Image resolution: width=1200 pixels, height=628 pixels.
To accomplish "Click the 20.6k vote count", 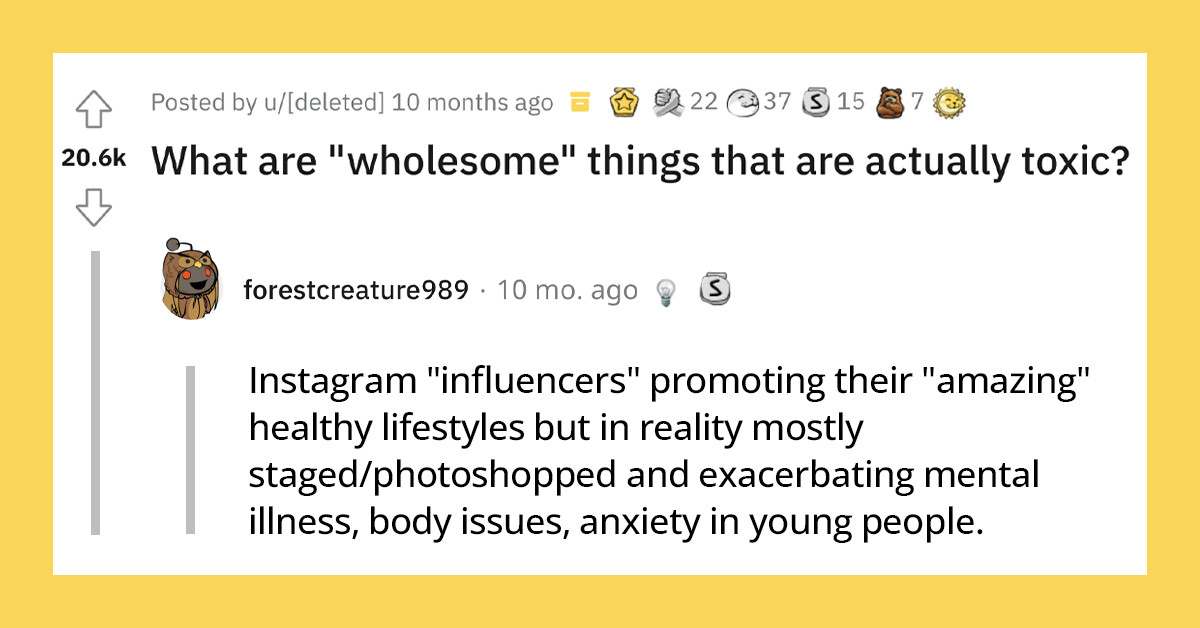I will (93, 158).
